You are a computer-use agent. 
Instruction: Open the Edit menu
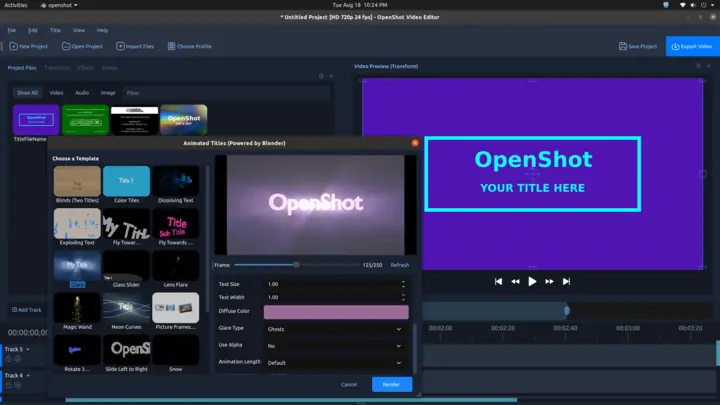tap(33, 30)
